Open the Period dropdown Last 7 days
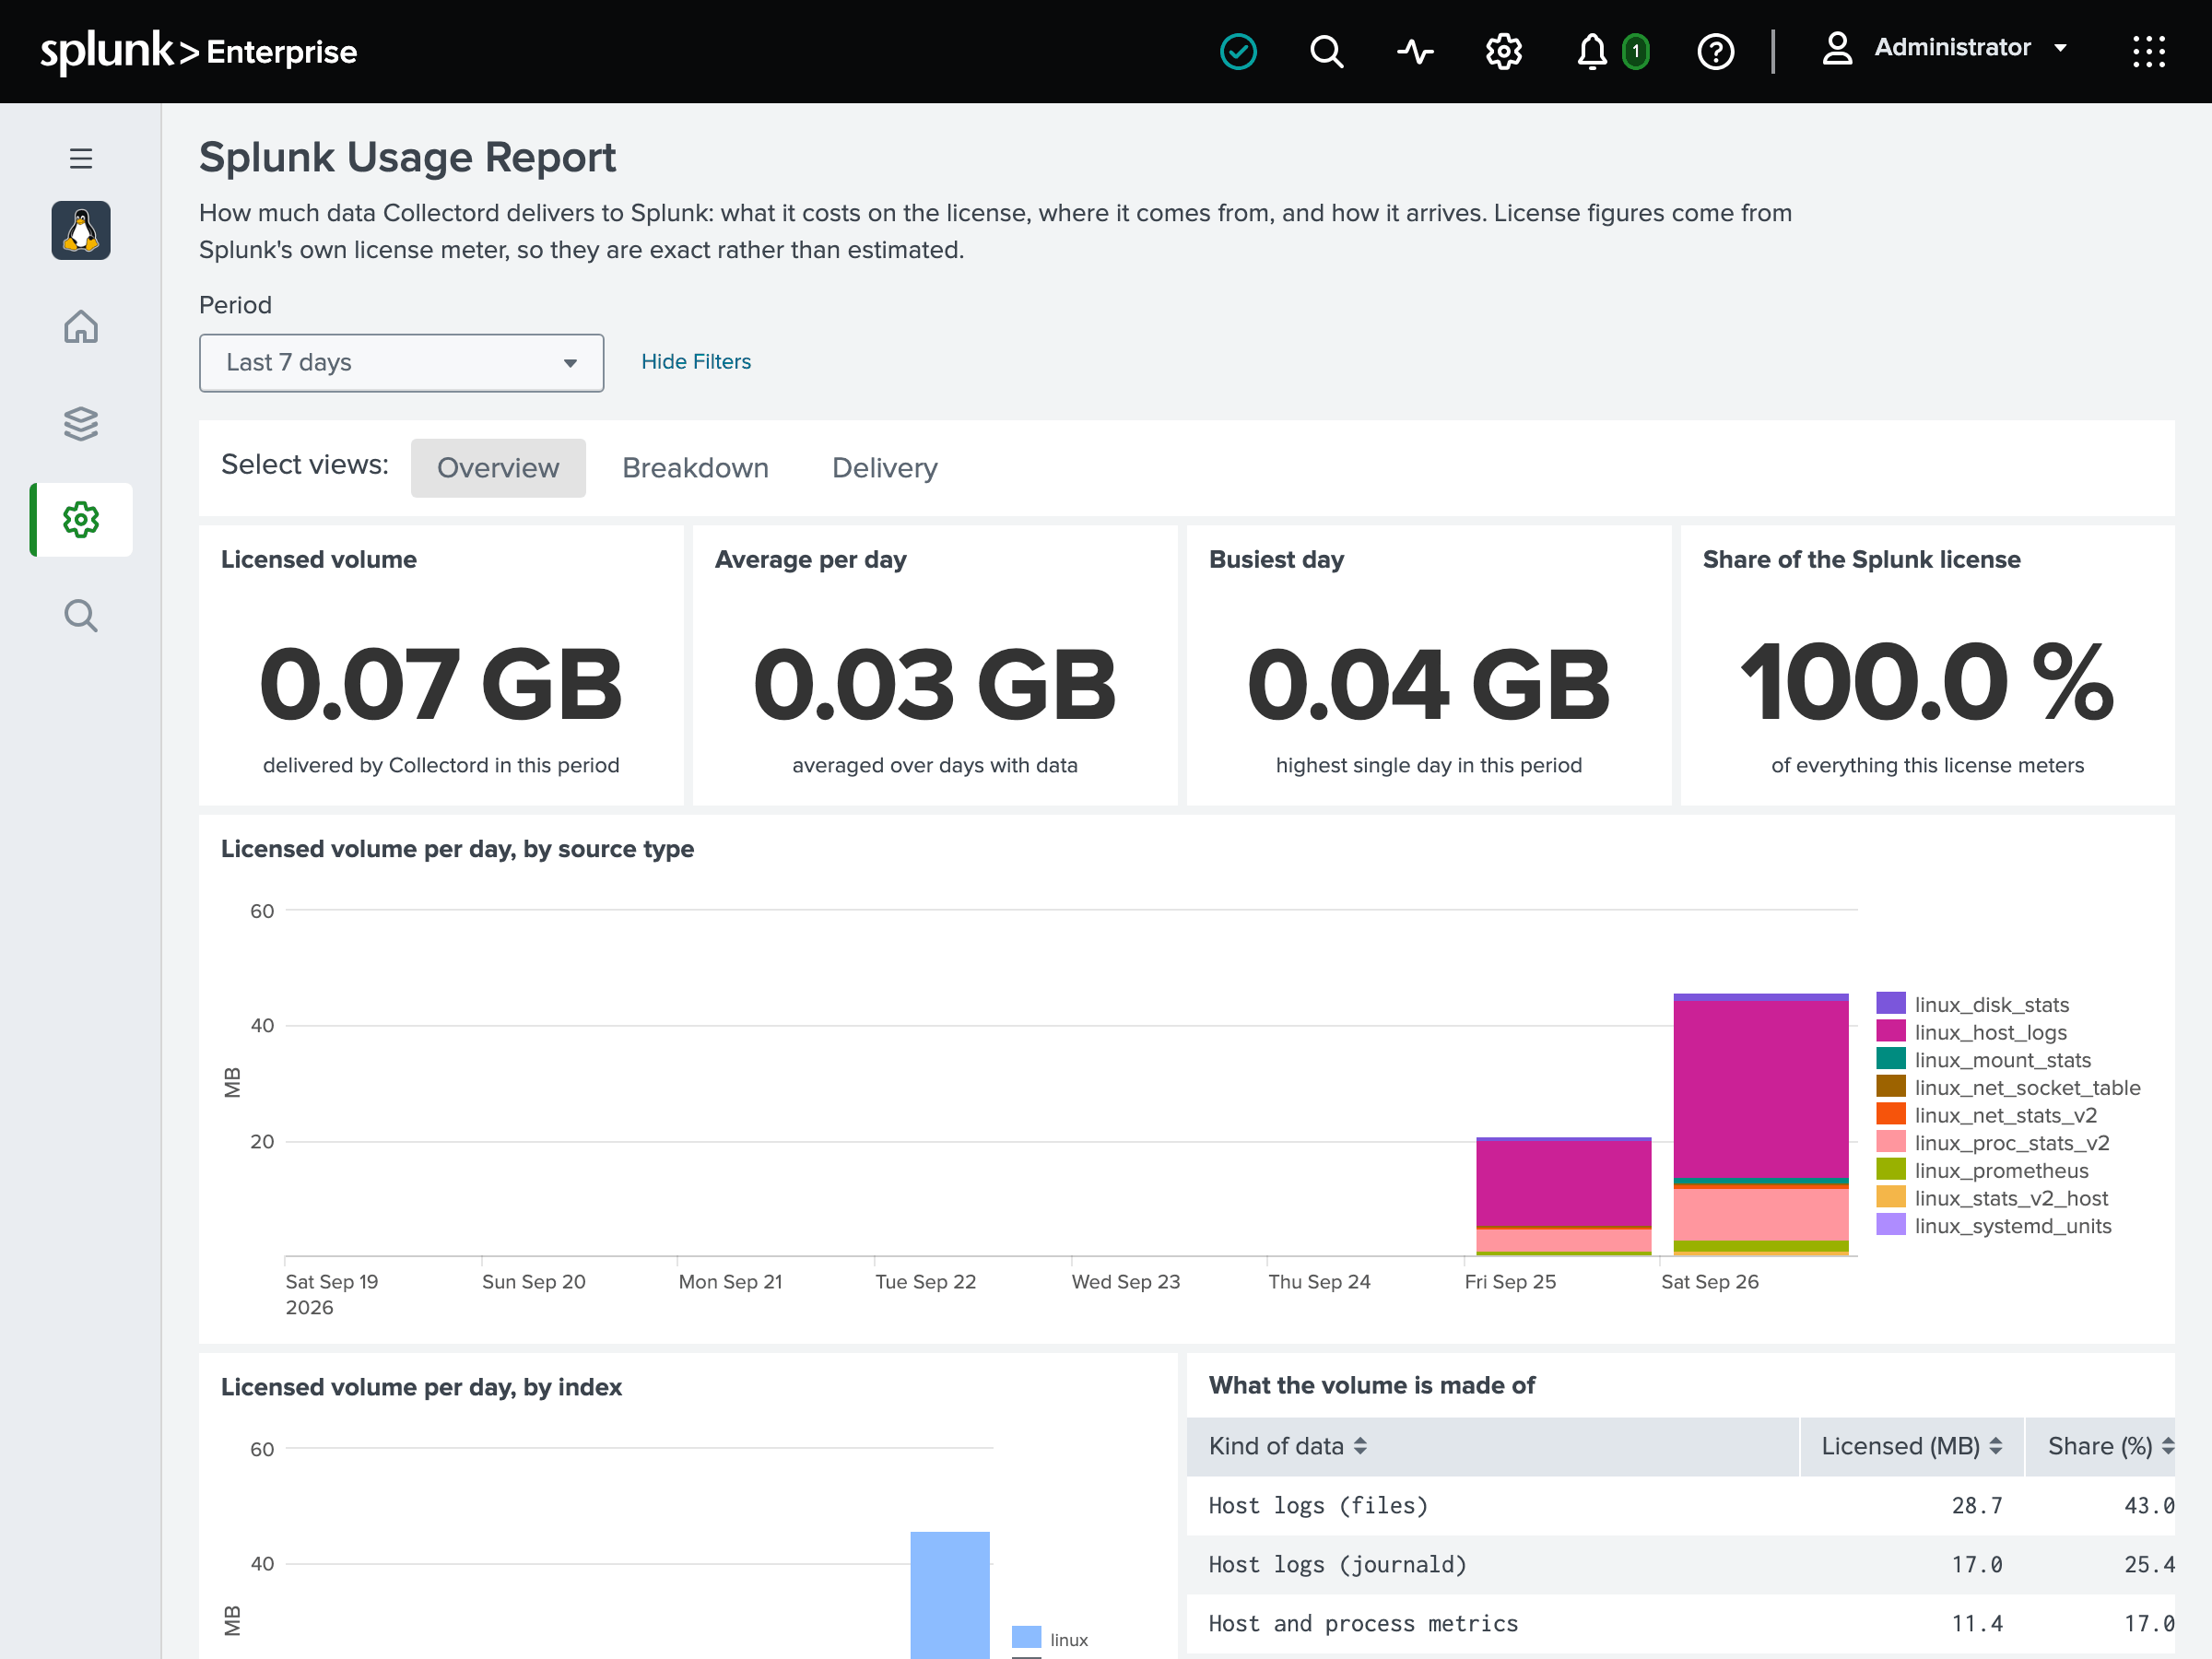 [x=401, y=362]
